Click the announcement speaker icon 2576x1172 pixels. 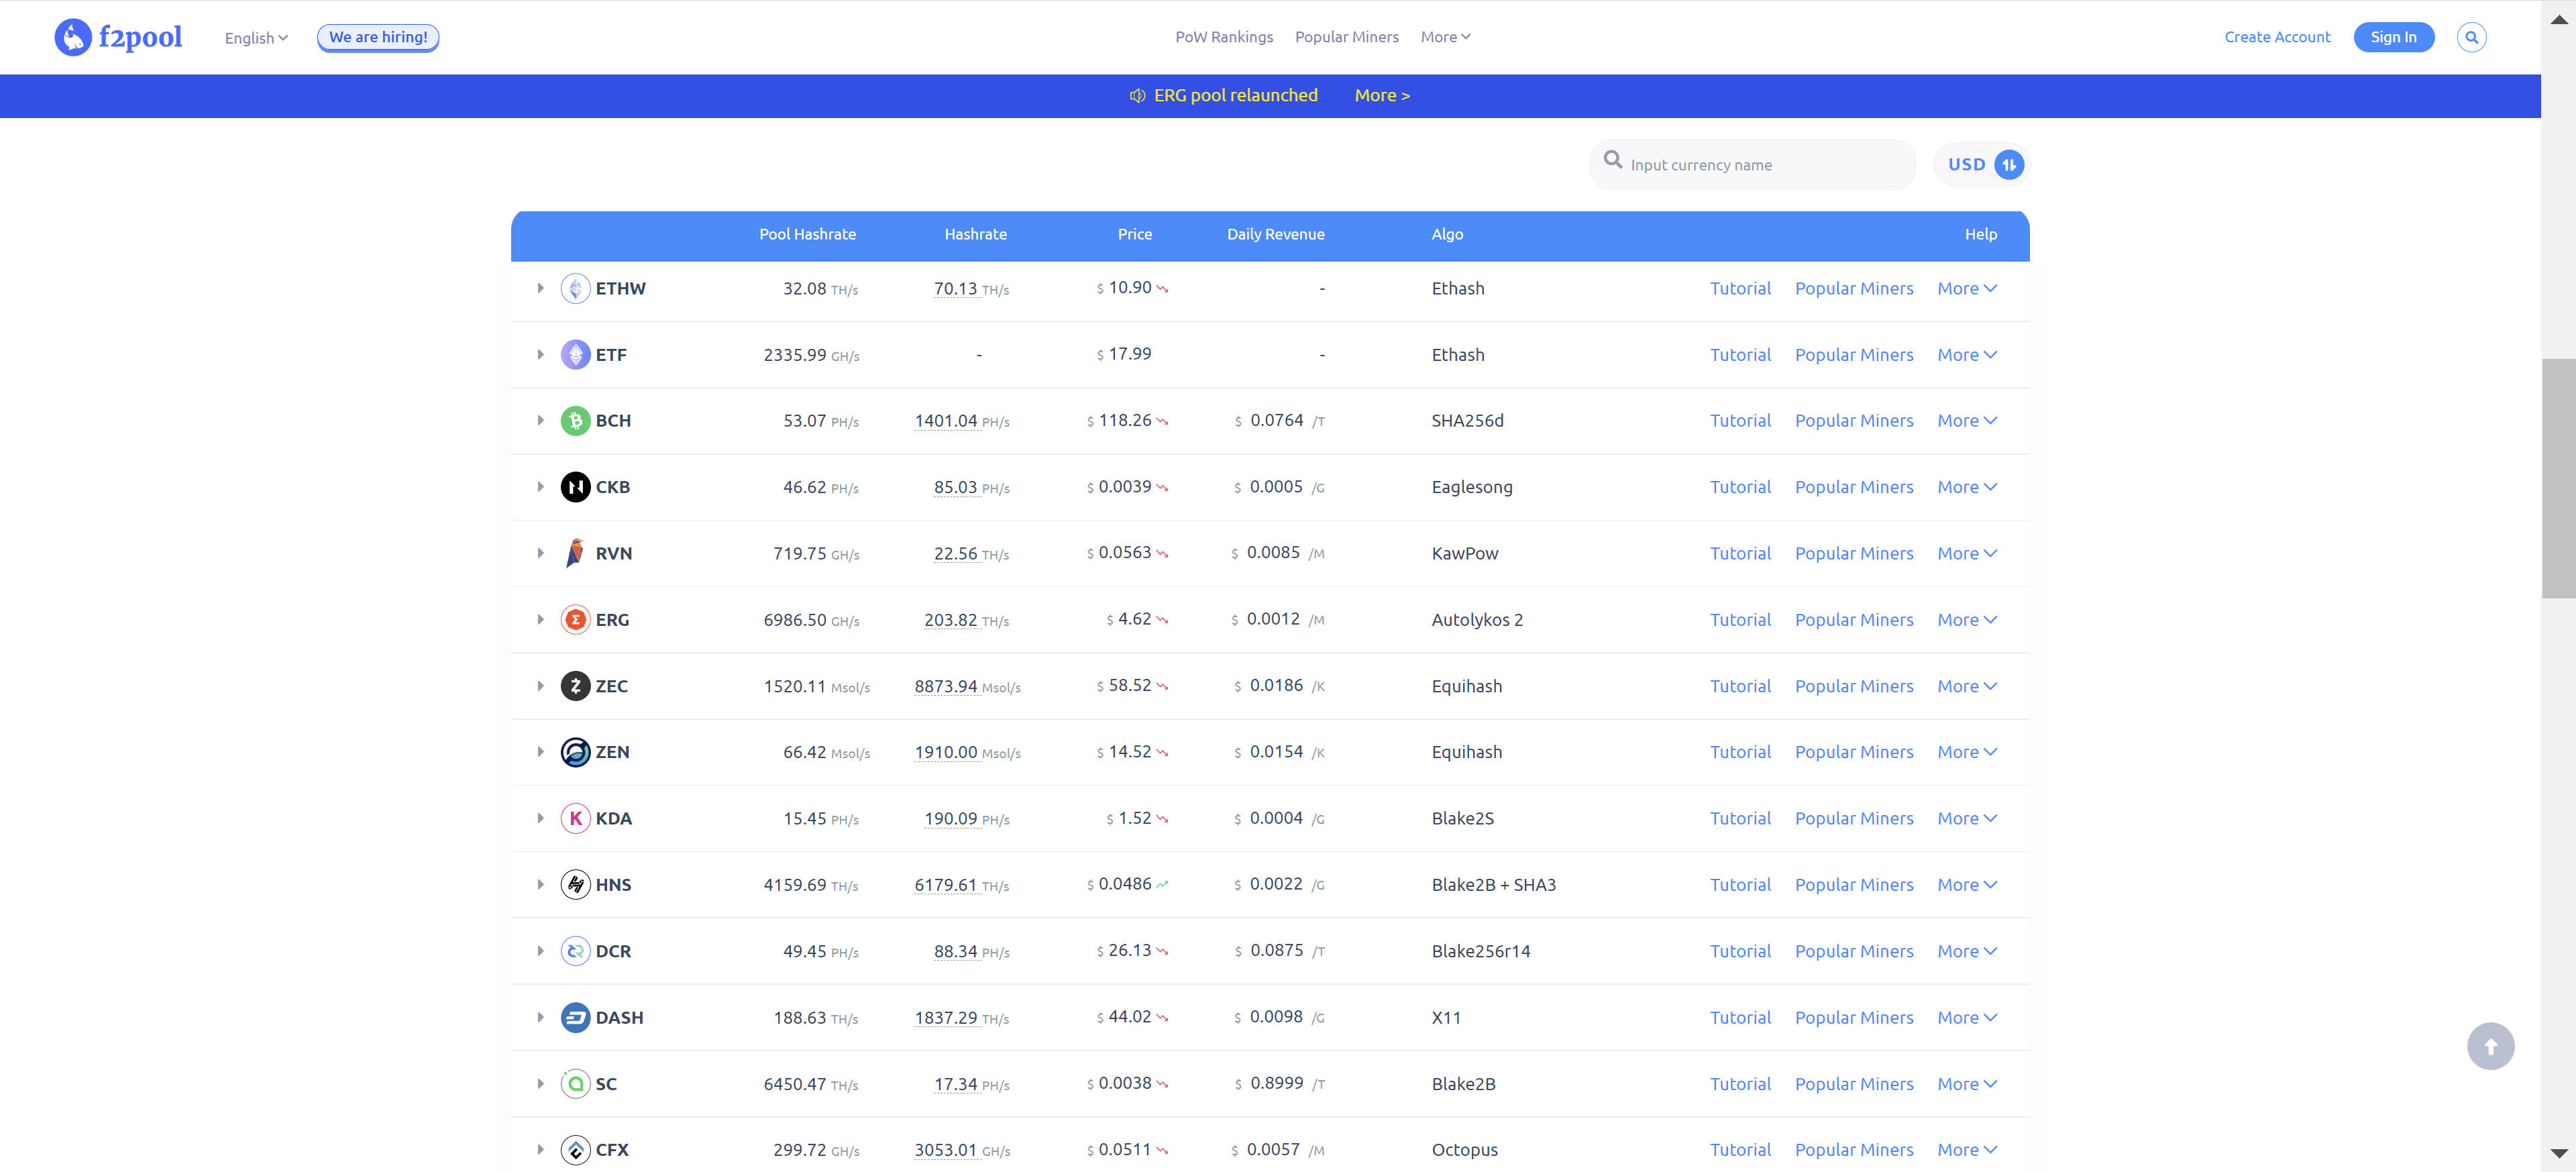[x=1137, y=96]
